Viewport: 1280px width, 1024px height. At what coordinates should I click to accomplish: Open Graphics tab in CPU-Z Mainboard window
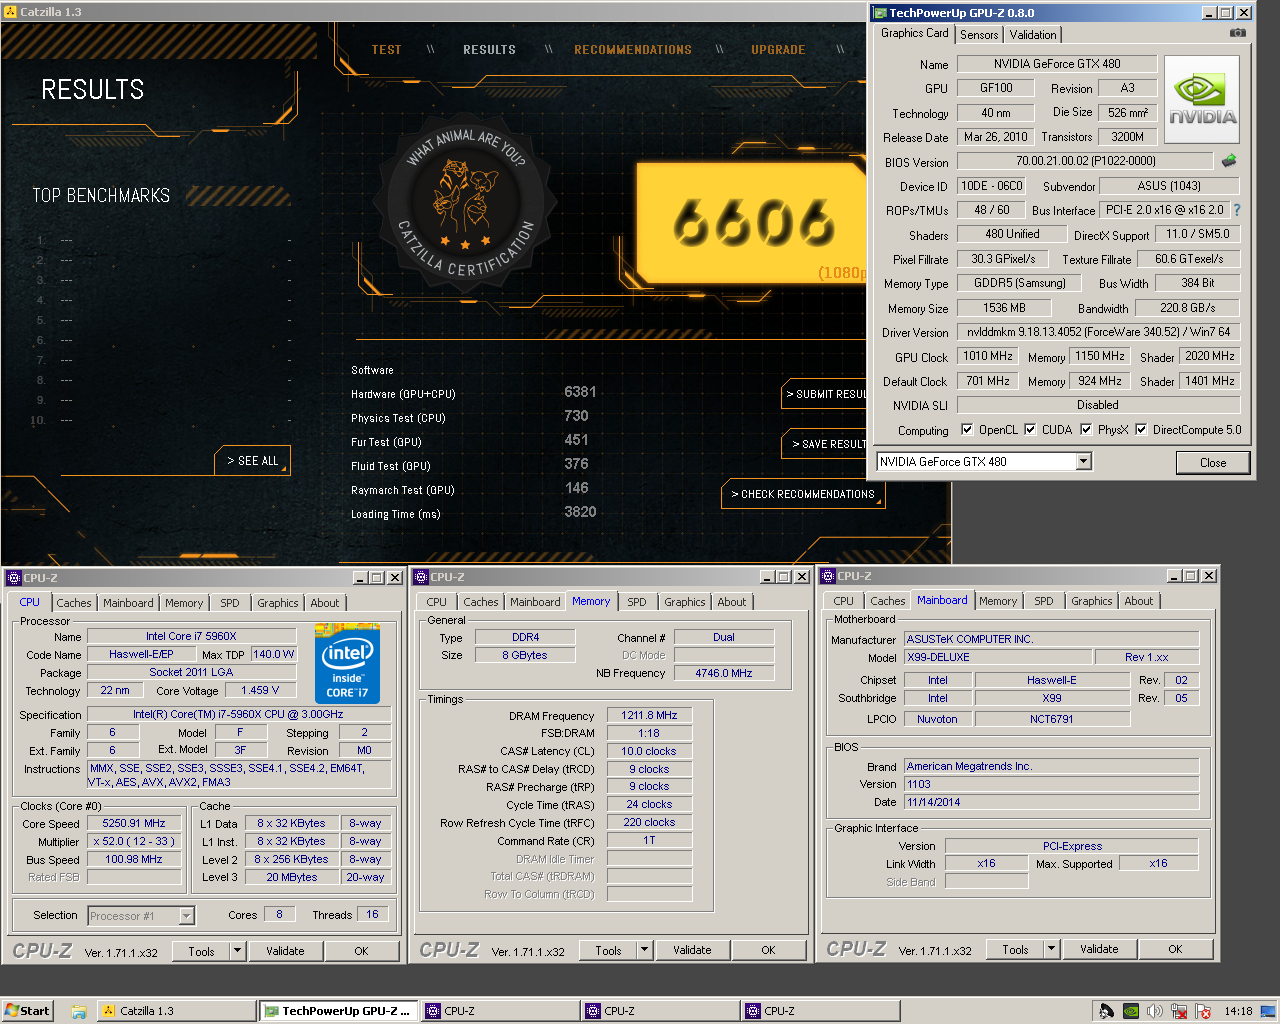tap(1091, 601)
